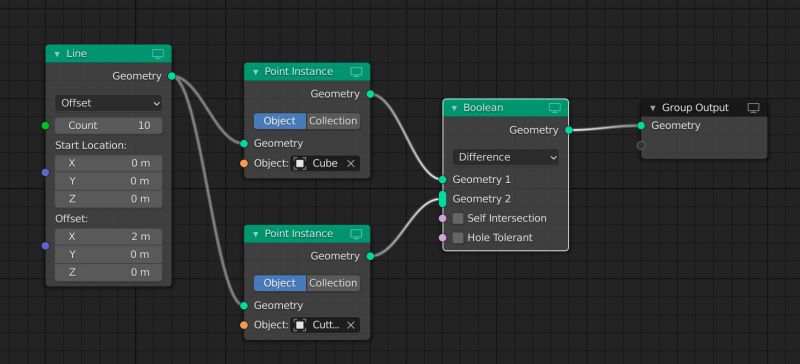
Task: Click the Cutter Object input socket
Action: coord(244,325)
